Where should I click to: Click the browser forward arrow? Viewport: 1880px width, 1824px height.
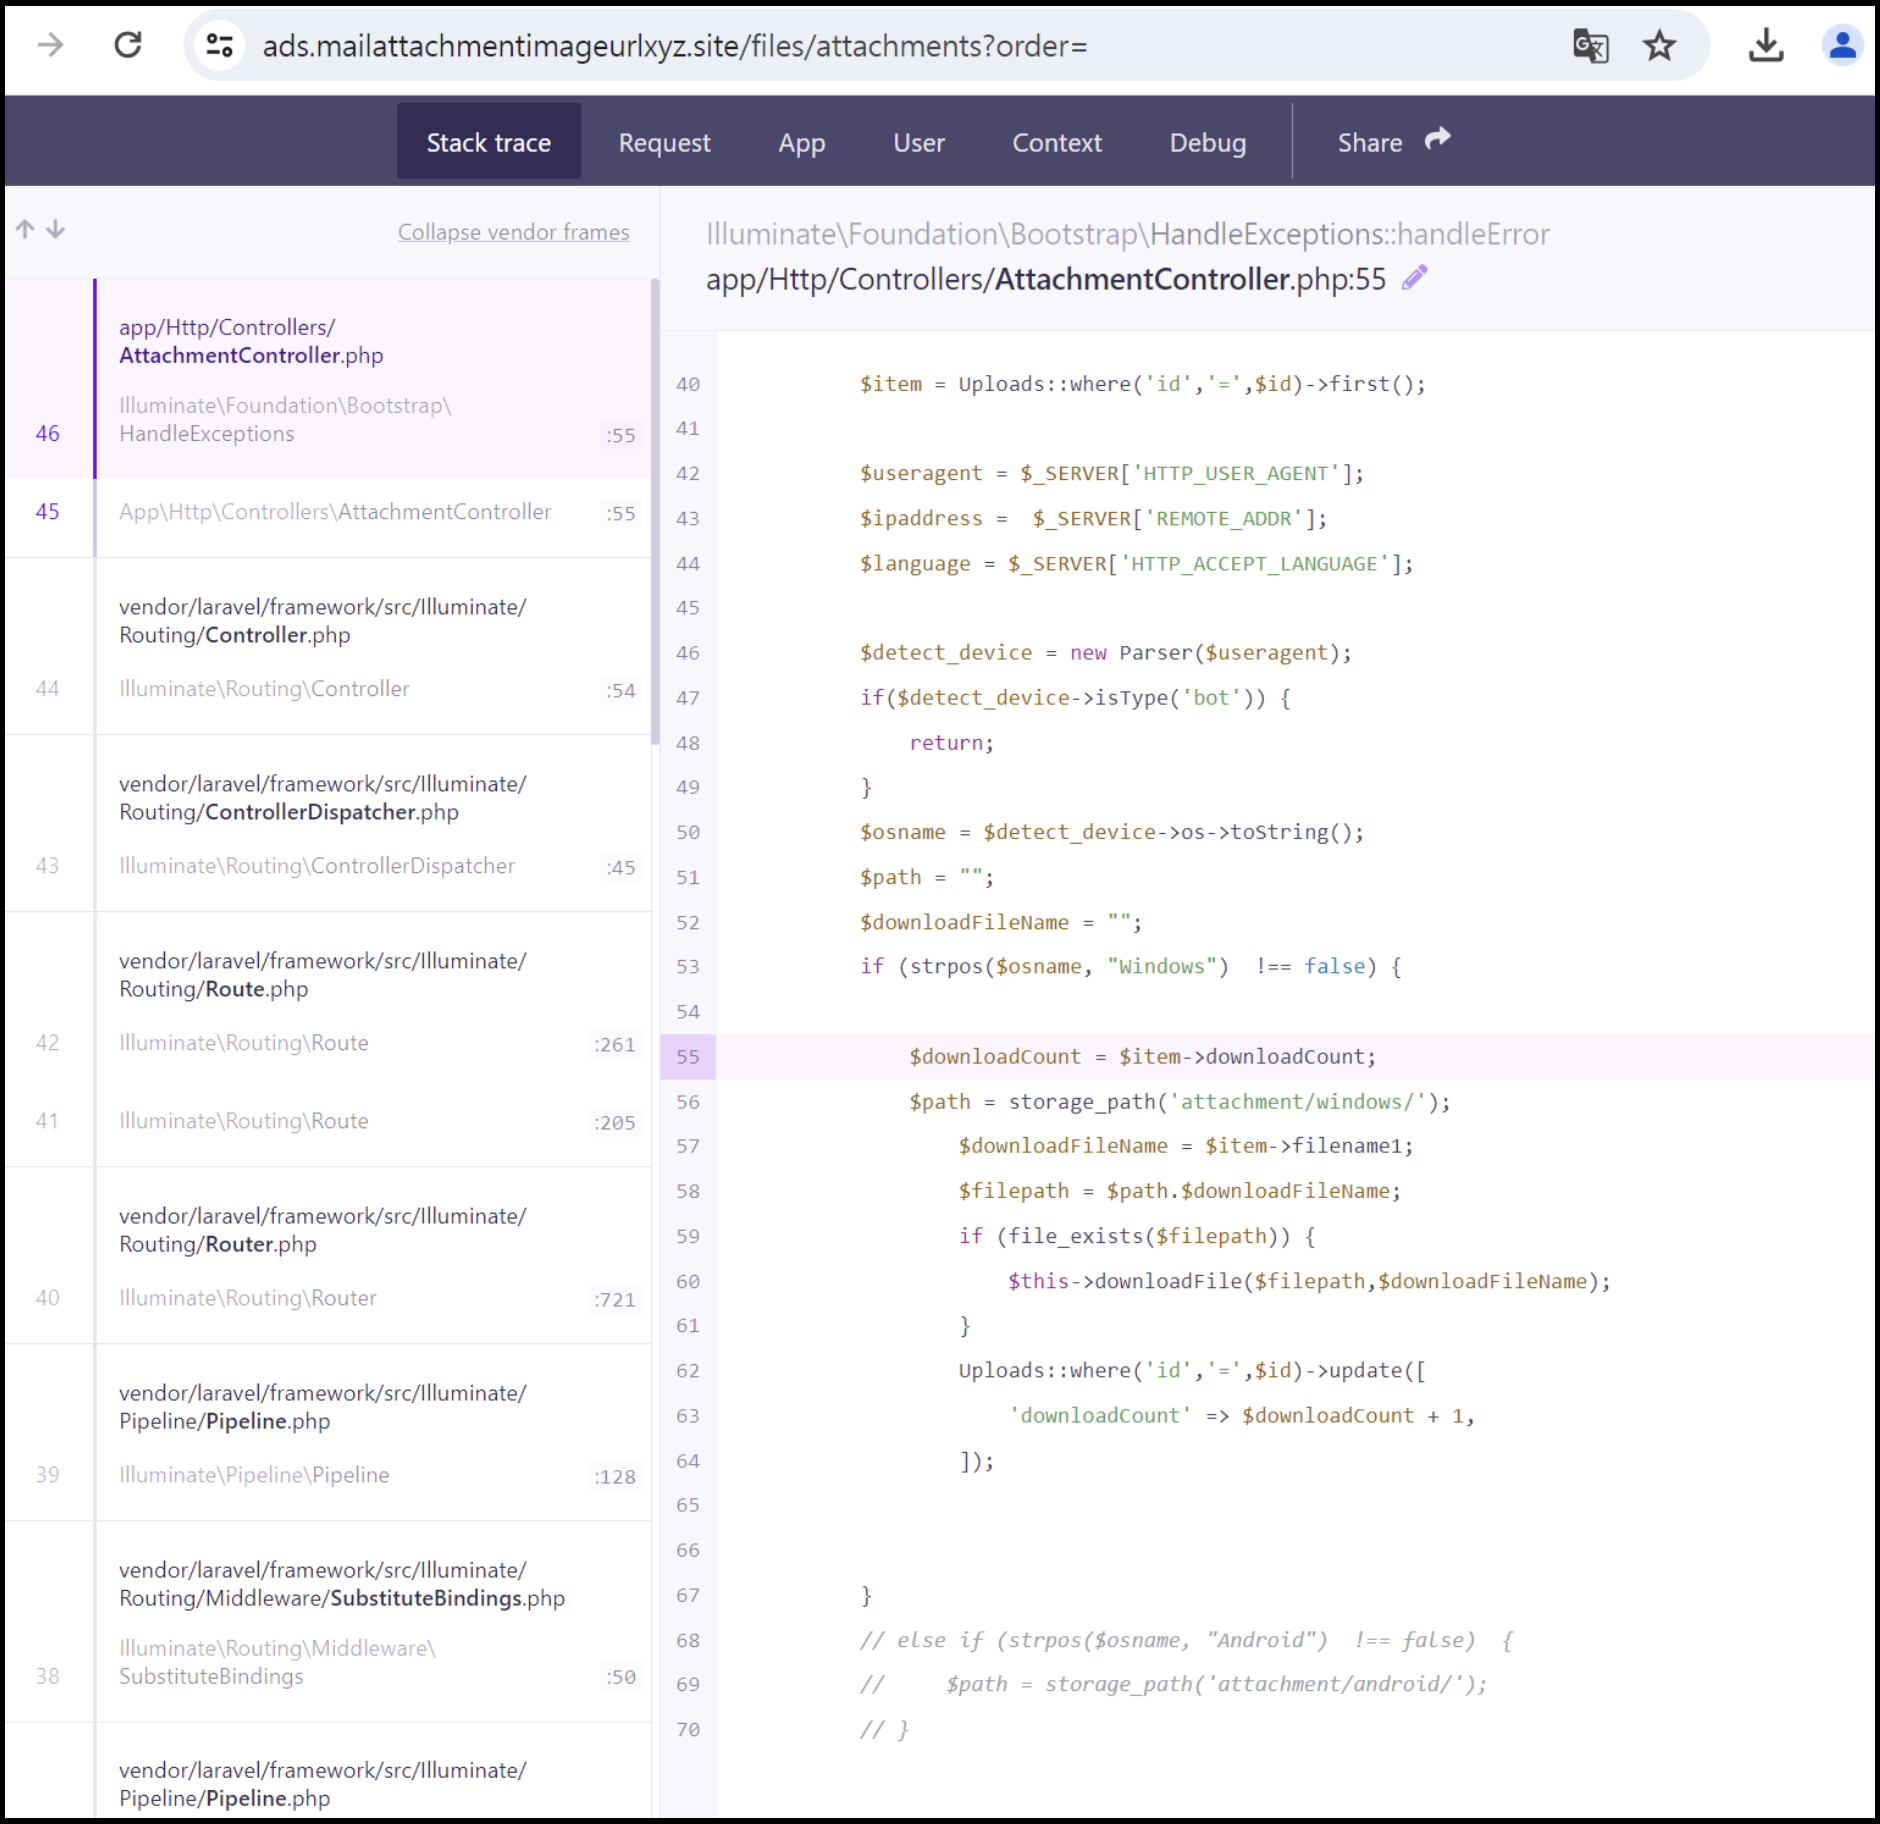pyautogui.click(x=50, y=45)
